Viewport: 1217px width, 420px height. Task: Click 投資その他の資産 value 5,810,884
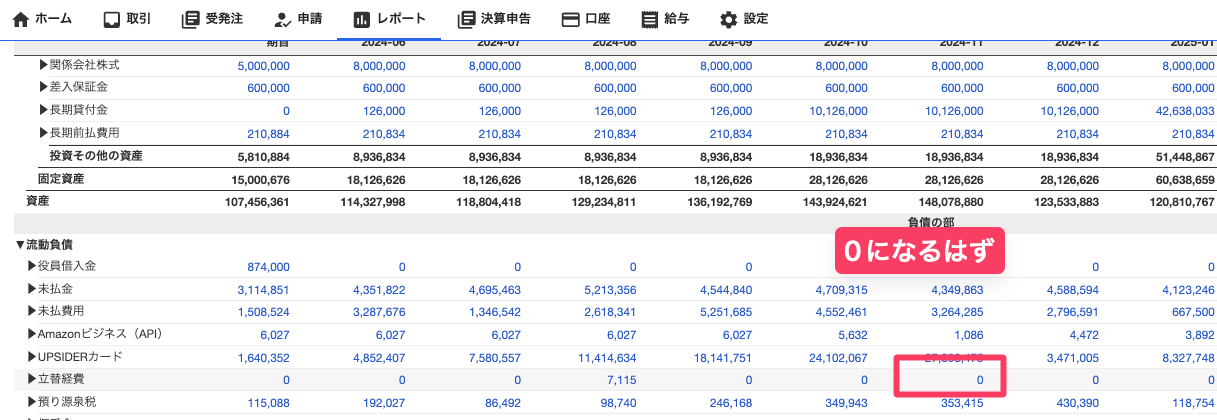point(264,157)
